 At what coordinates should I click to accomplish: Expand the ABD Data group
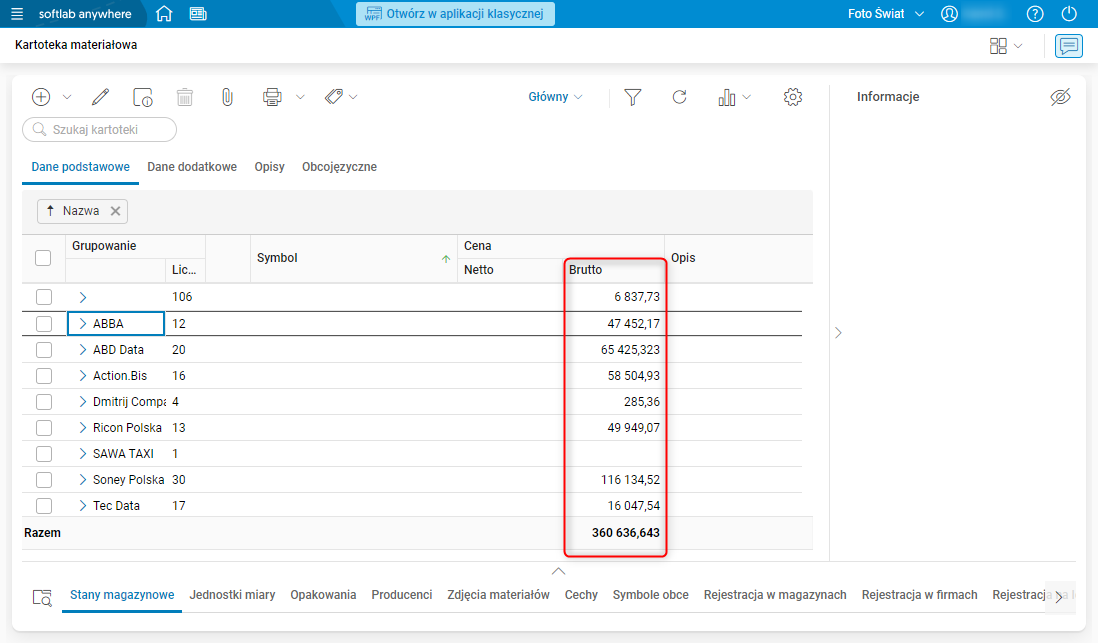pos(83,350)
